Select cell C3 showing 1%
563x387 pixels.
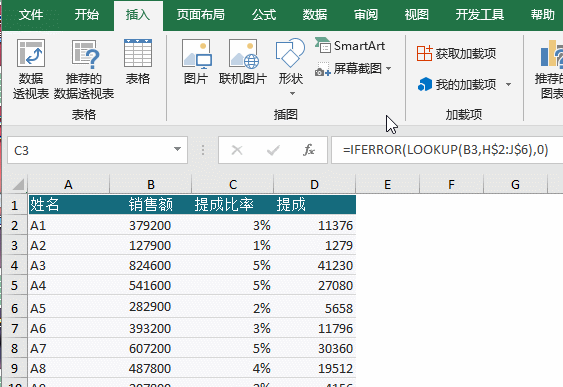(x=233, y=246)
